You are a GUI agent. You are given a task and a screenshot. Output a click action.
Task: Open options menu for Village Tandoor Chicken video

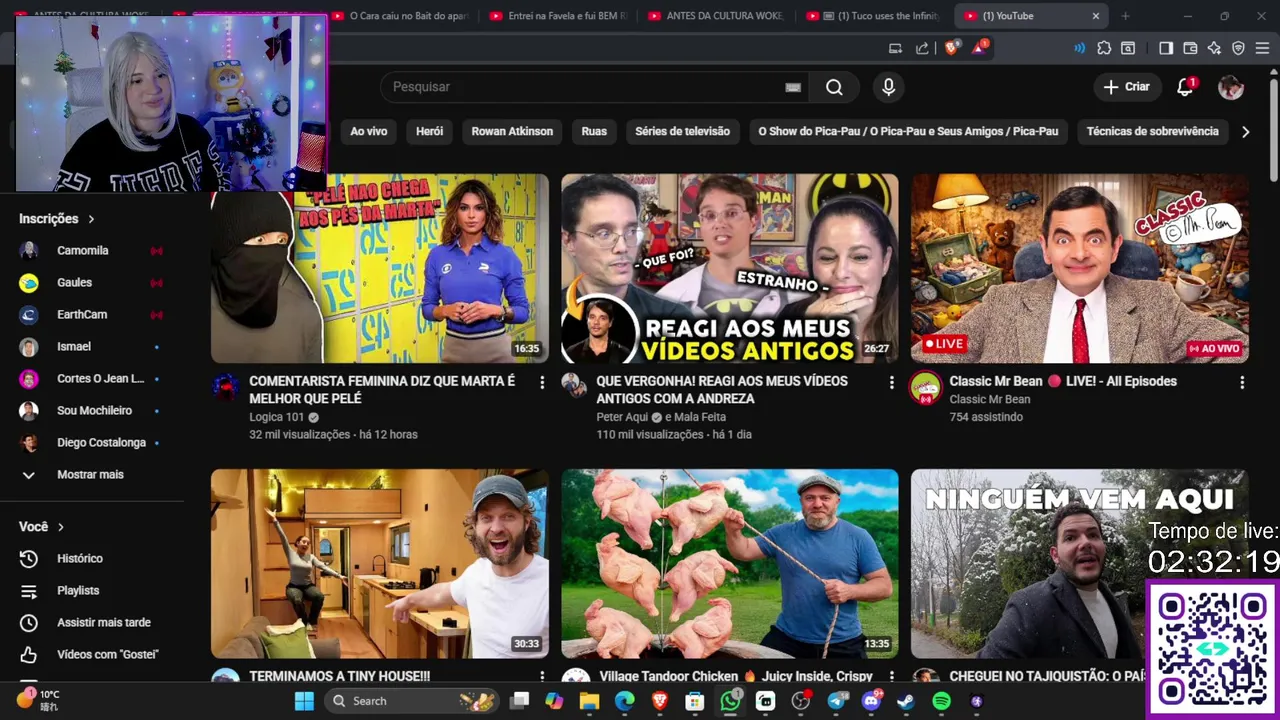coord(891,677)
